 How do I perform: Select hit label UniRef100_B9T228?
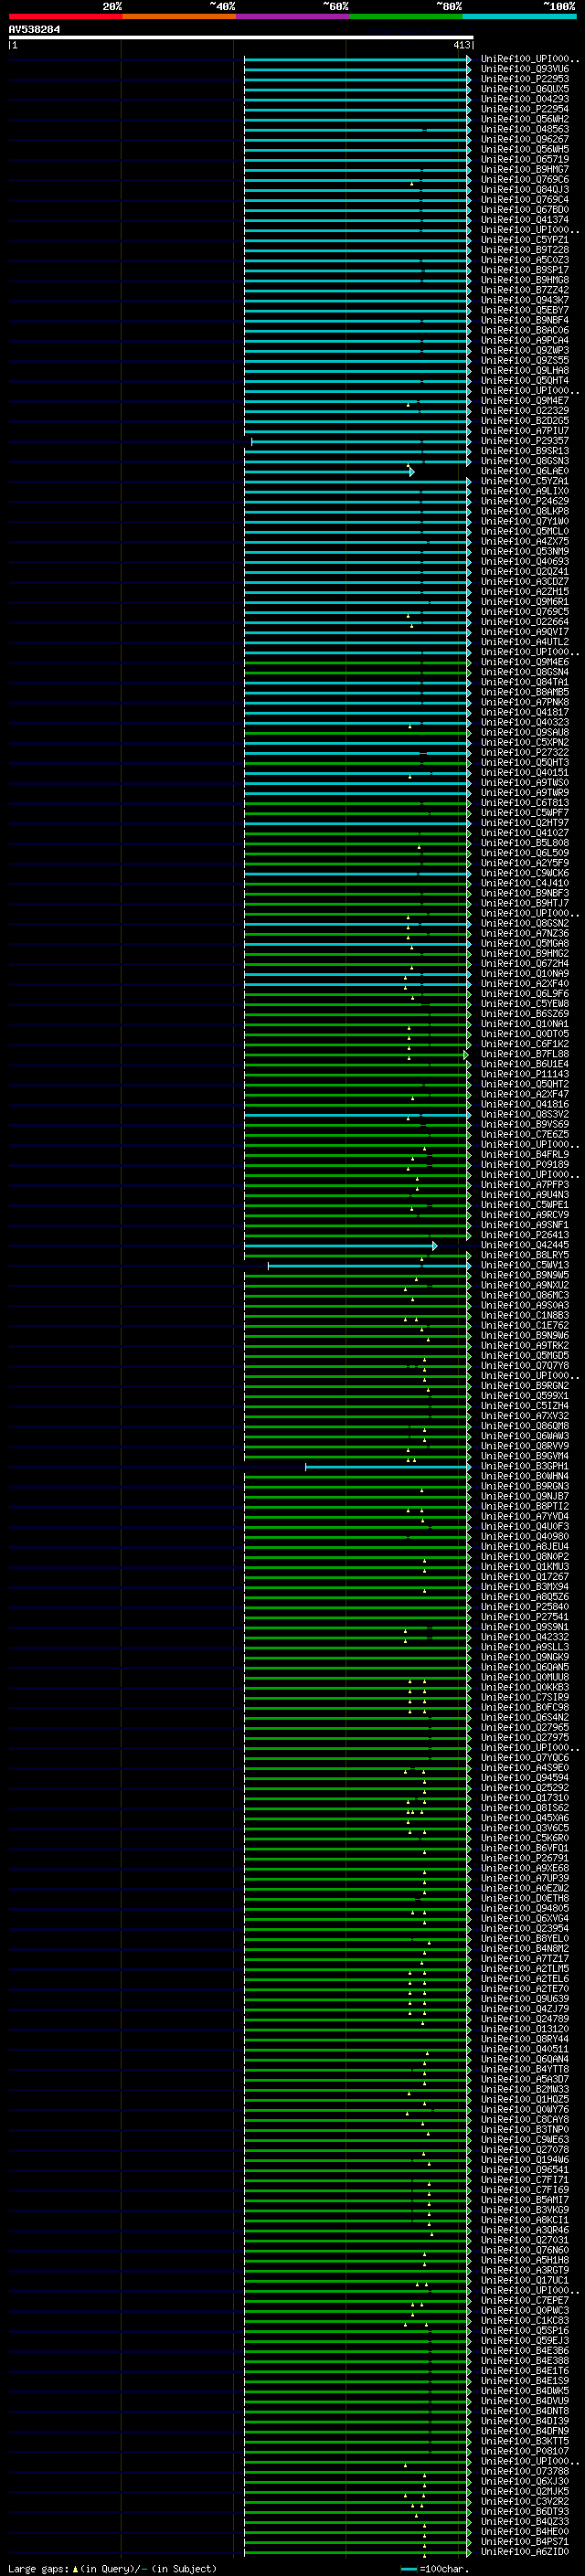point(524,250)
